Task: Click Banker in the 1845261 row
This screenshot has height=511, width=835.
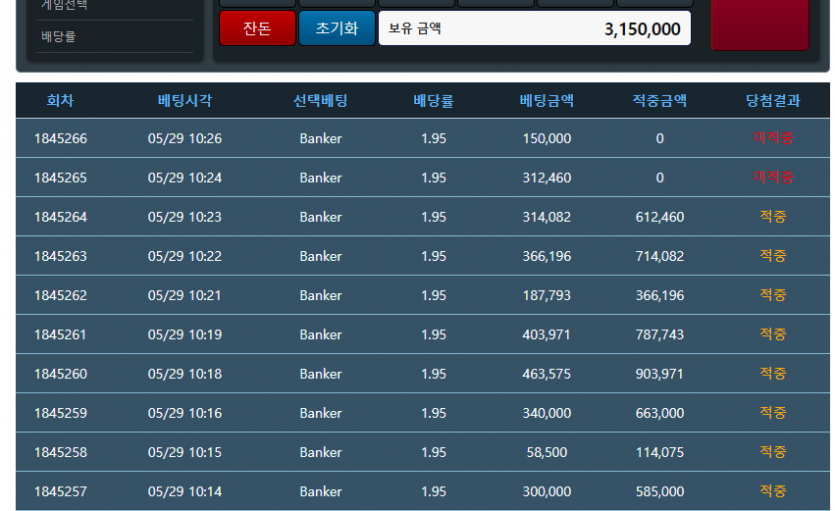Action: click(x=321, y=335)
